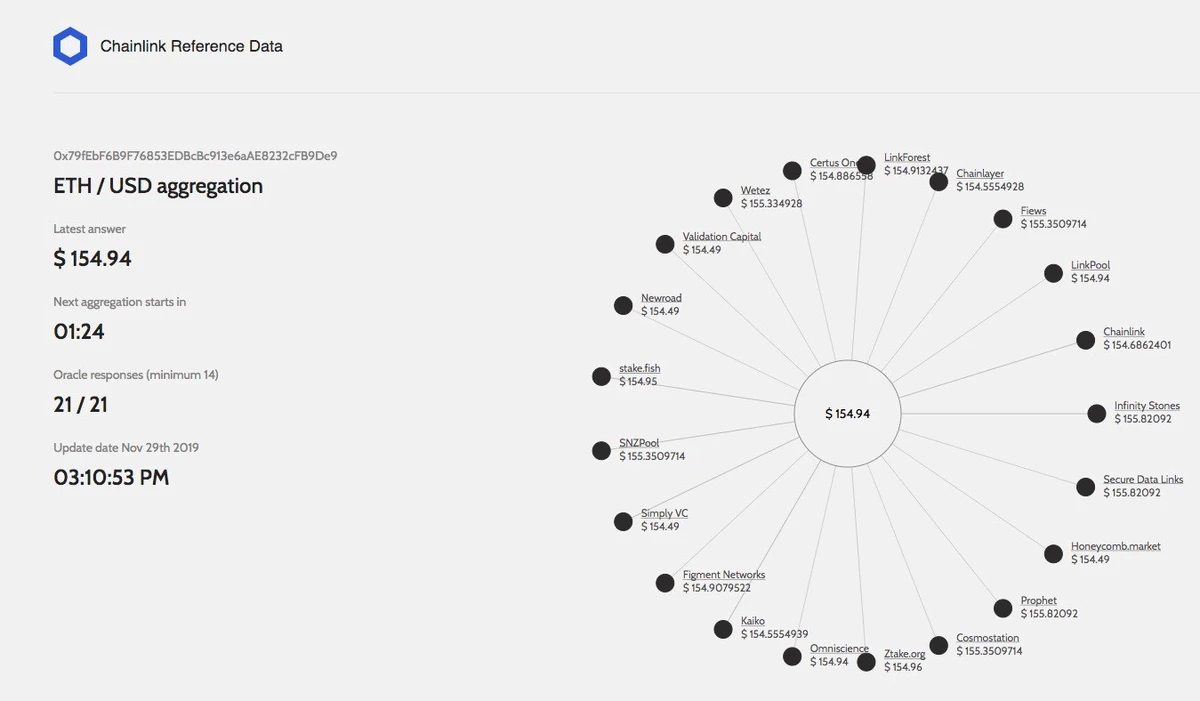1200x701 pixels.
Task: Follow the Cosmostation oracle link
Action: [x=987, y=638]
